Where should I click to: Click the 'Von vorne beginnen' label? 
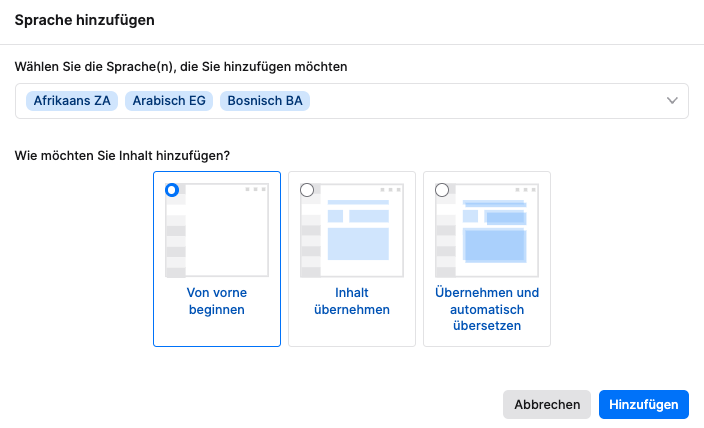point(217,301)
